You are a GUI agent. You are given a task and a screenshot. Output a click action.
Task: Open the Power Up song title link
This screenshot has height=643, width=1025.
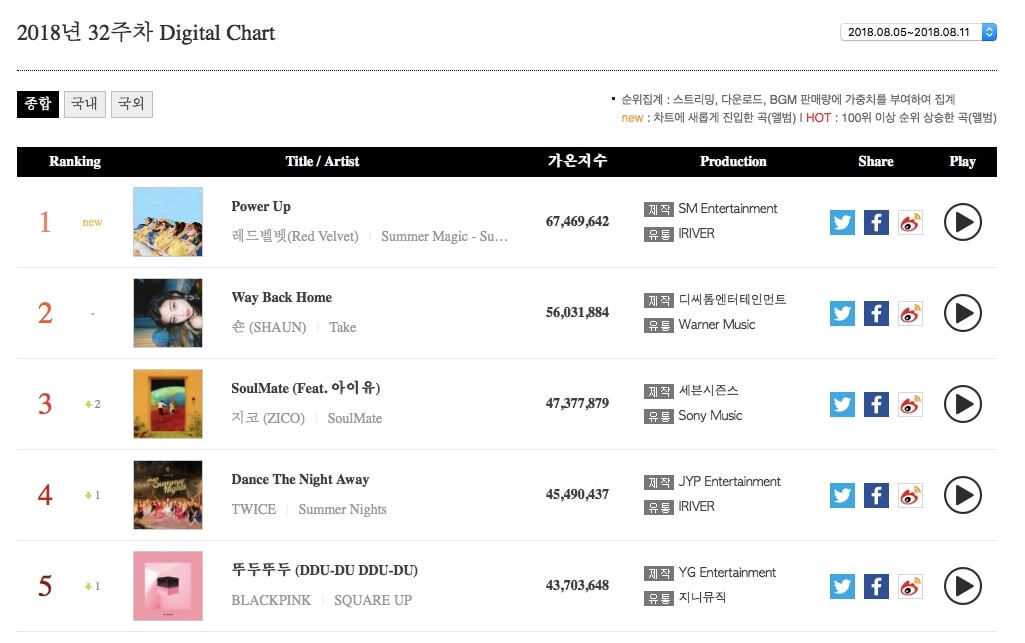click(261, 206)
